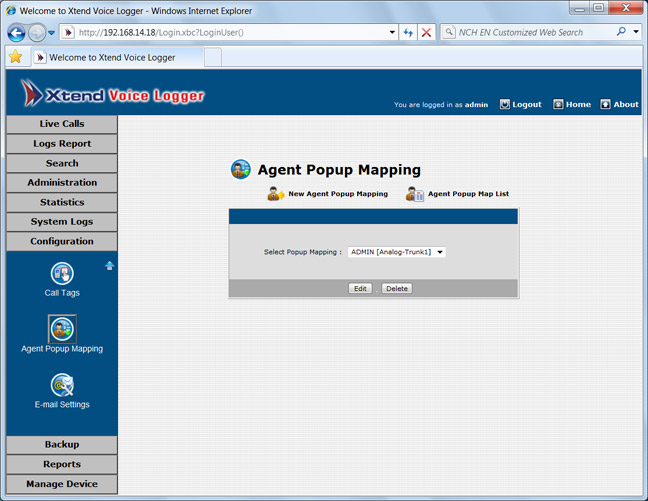Click the Xtend Voice Logger logo

tap(113, 94)
